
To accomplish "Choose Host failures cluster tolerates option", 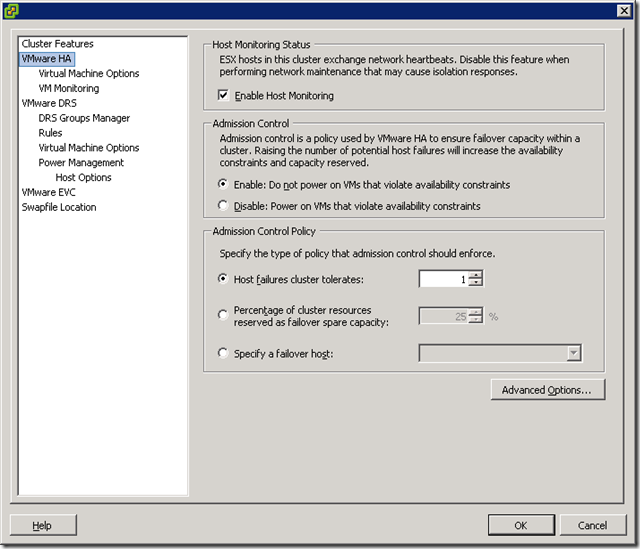I will point(222,279).
